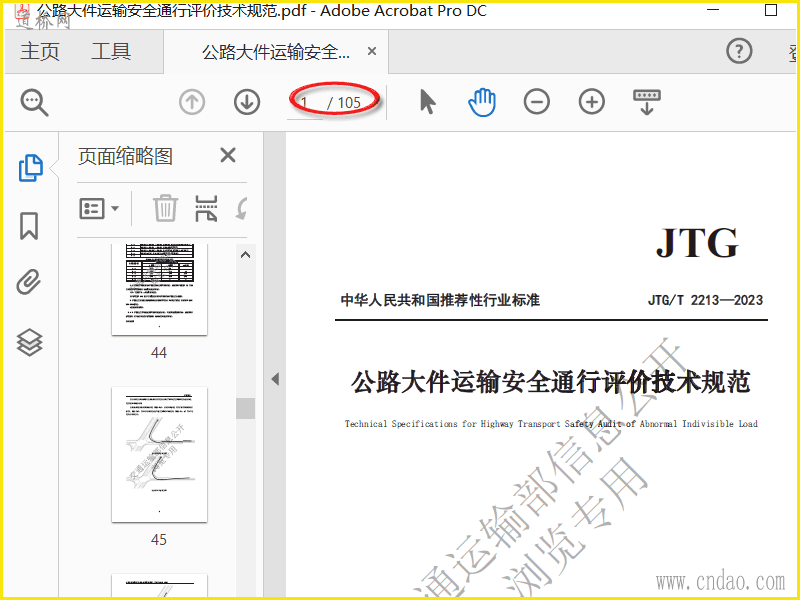Close the 公路大件运输安全... document tab

pyautogui.click(x=372, y=51)
